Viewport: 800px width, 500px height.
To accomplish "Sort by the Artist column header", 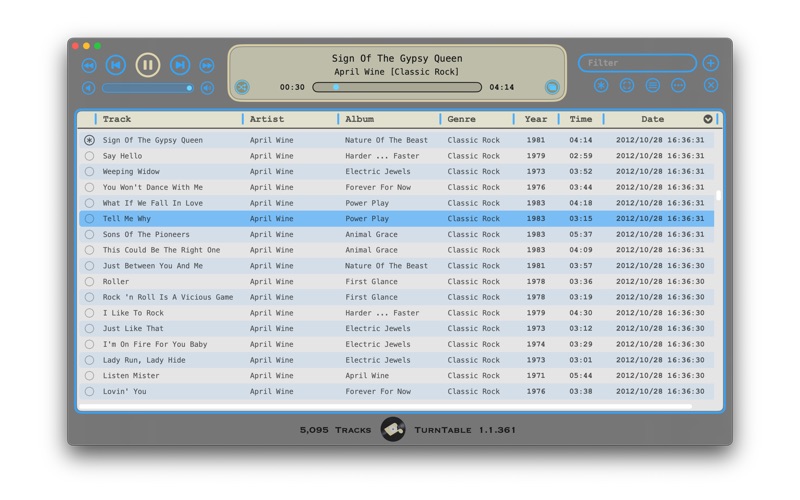I will (x=266, y=119).
